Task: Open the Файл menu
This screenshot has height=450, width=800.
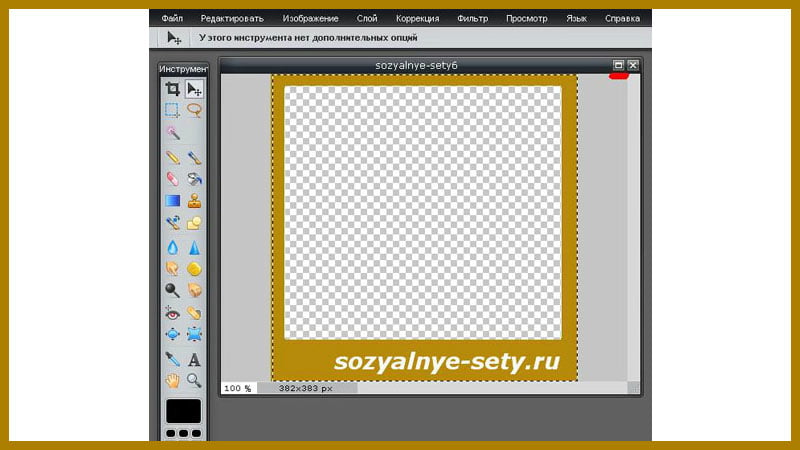Action: 172,18
